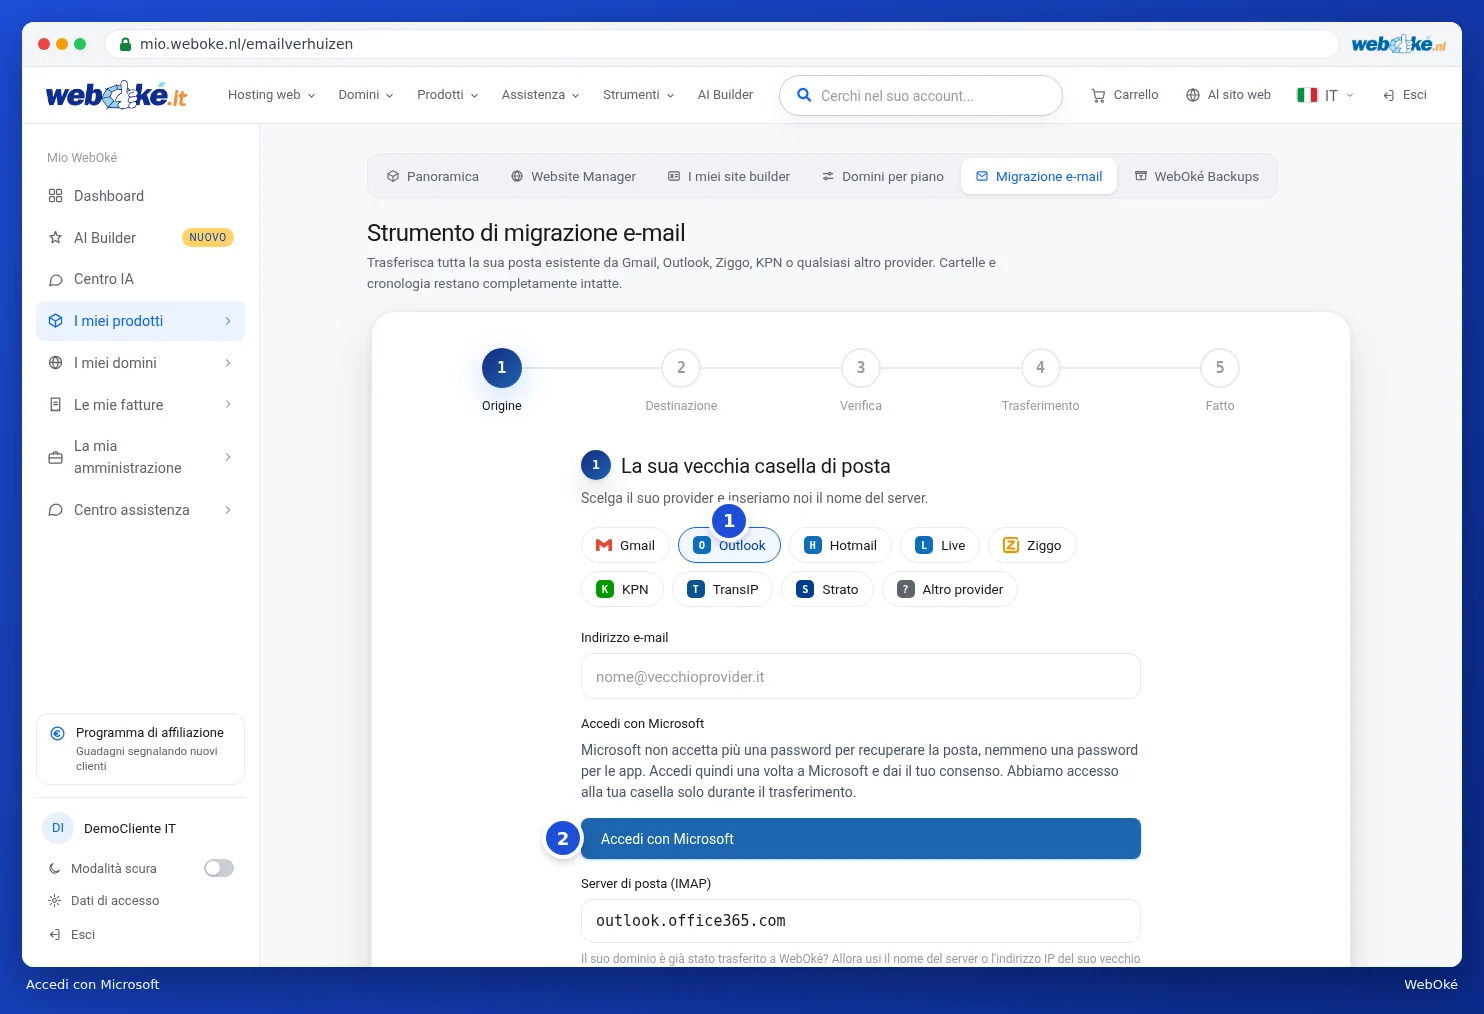This screenshot has width=1484, height=1014.
Task: Switch to the Website Manager tab
Action: click(x=573, y=176)
